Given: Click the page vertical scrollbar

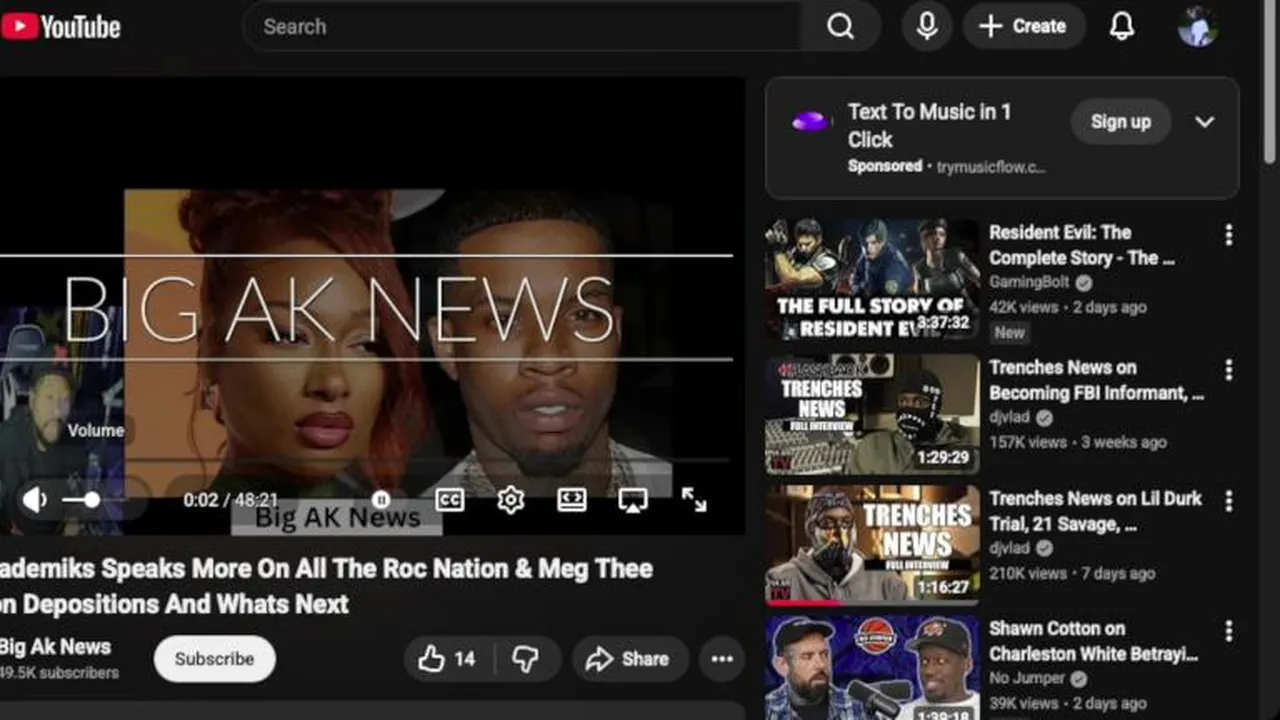Looking at the screenshot, I should [1271, 80].
